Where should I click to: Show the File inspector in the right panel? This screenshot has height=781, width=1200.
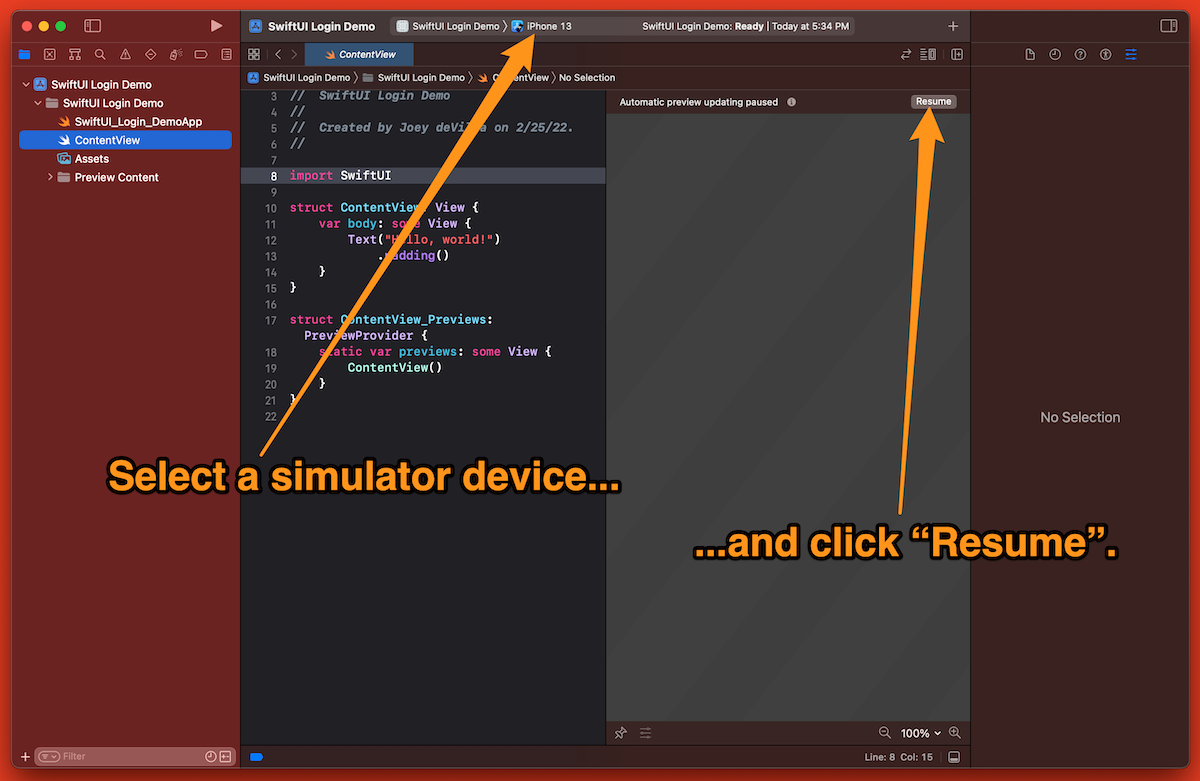pos(1031,54)
